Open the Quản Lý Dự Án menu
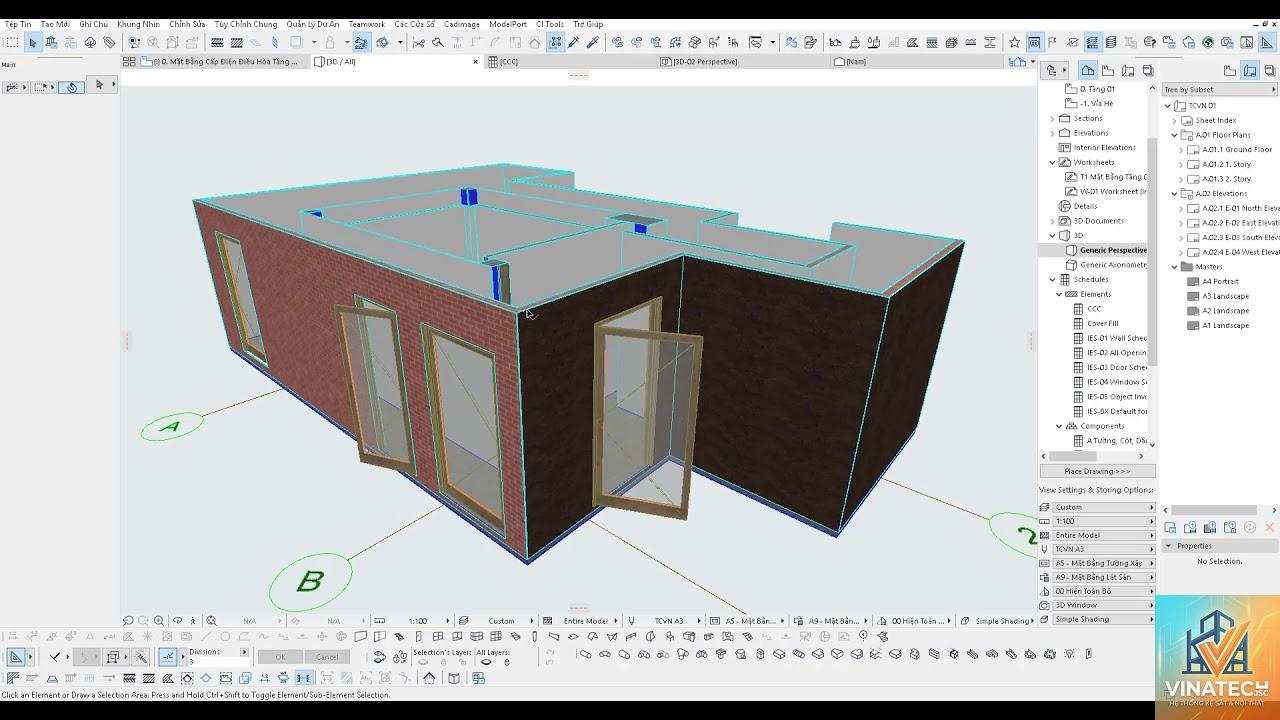Viewport: 1280px width, 720px height. 313,24
